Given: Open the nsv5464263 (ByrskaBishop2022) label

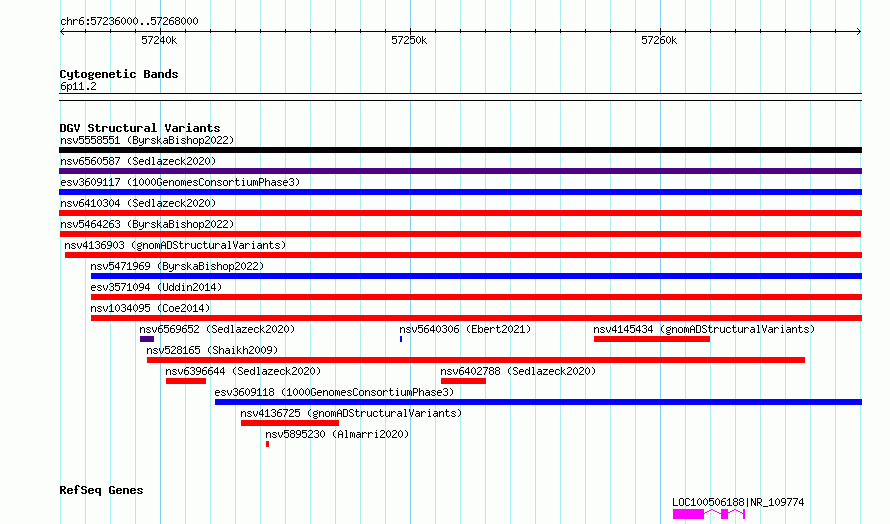Looking at the screenshot, I should 147,224.
